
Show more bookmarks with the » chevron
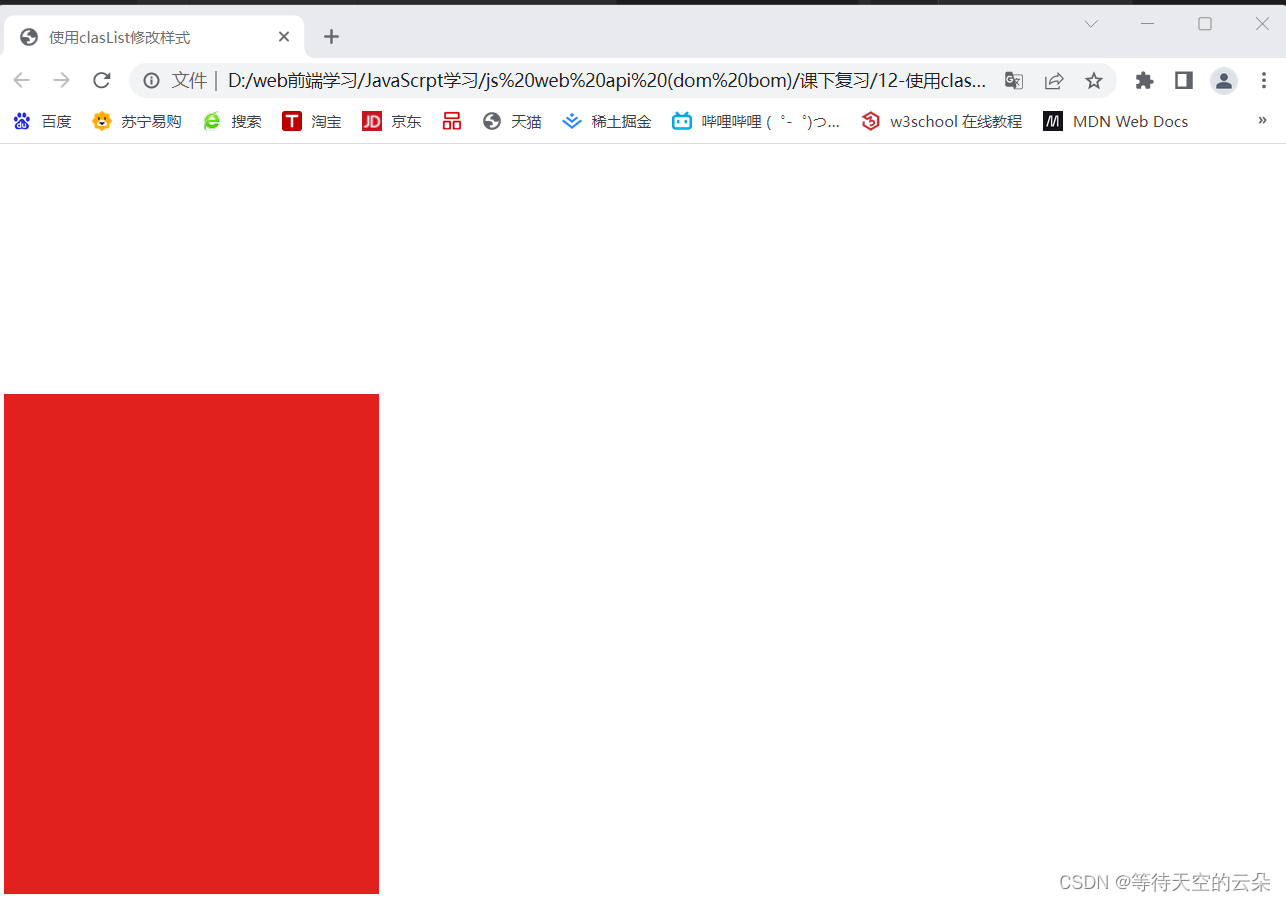[x=1262, y=120]
